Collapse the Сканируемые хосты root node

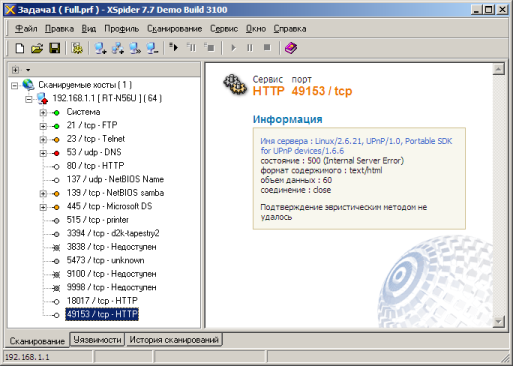click(x=14, y=86)
